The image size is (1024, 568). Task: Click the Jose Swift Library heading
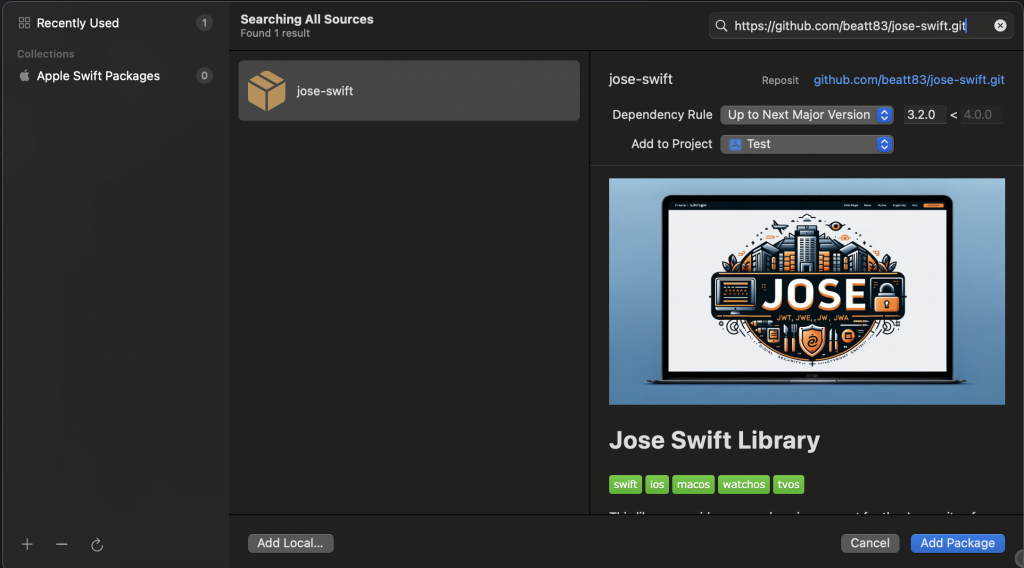[x=714, y=441]
